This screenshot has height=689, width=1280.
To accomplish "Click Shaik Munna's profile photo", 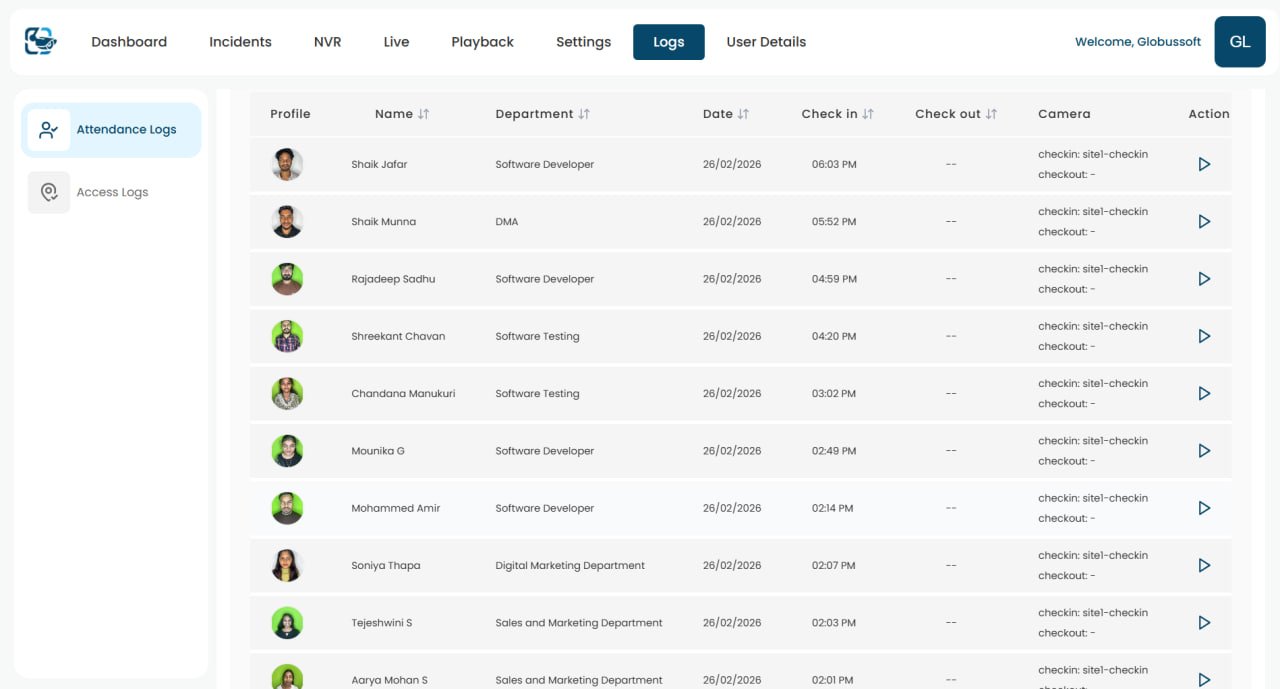I will 287,221.
